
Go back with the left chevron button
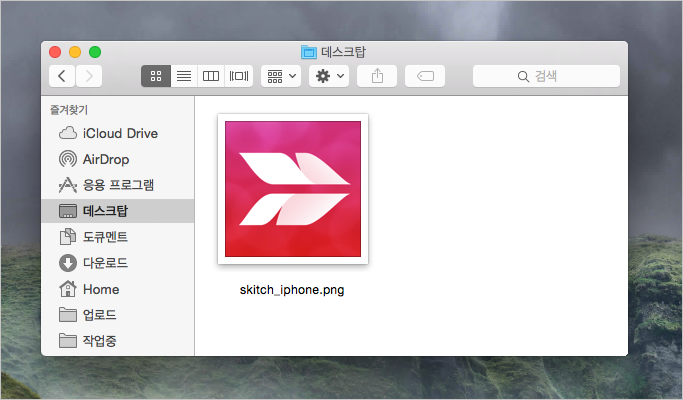pyautogui.click(x=62, y=76)
